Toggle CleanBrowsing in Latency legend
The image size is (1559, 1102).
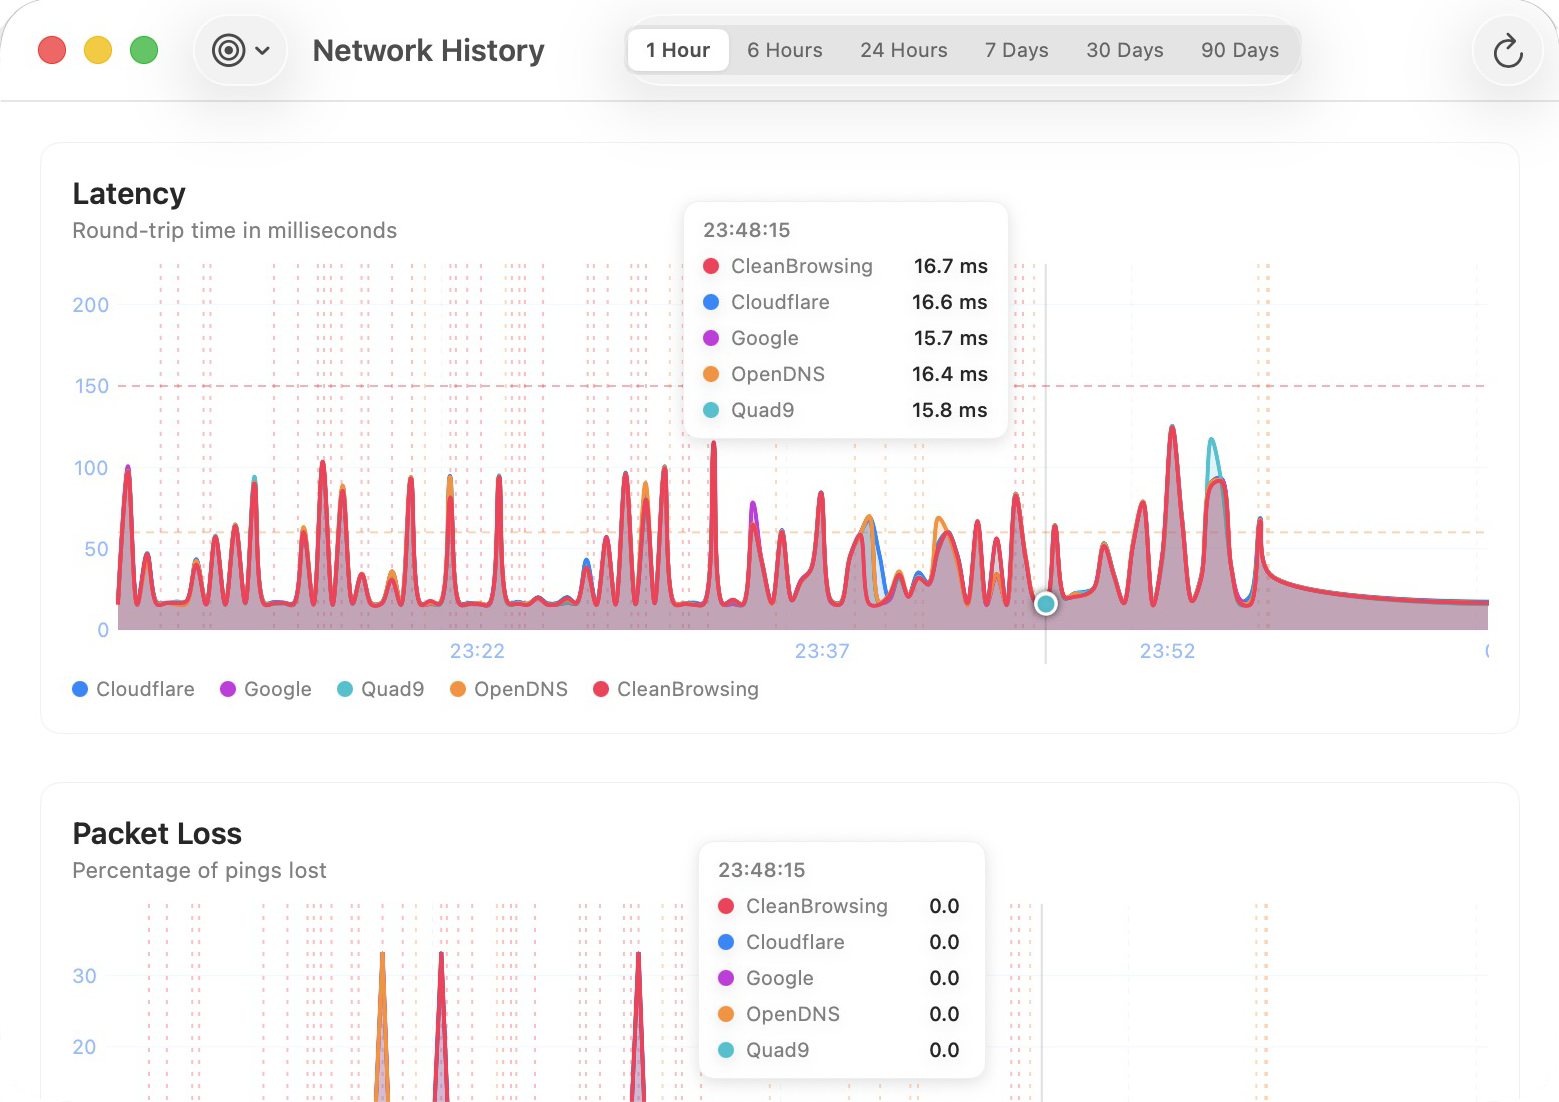[676, 689]
